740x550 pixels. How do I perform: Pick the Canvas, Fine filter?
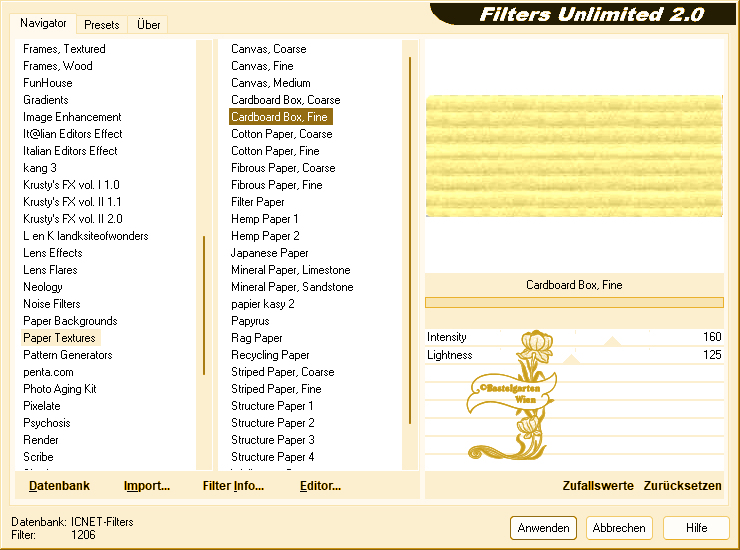(262, 66)
